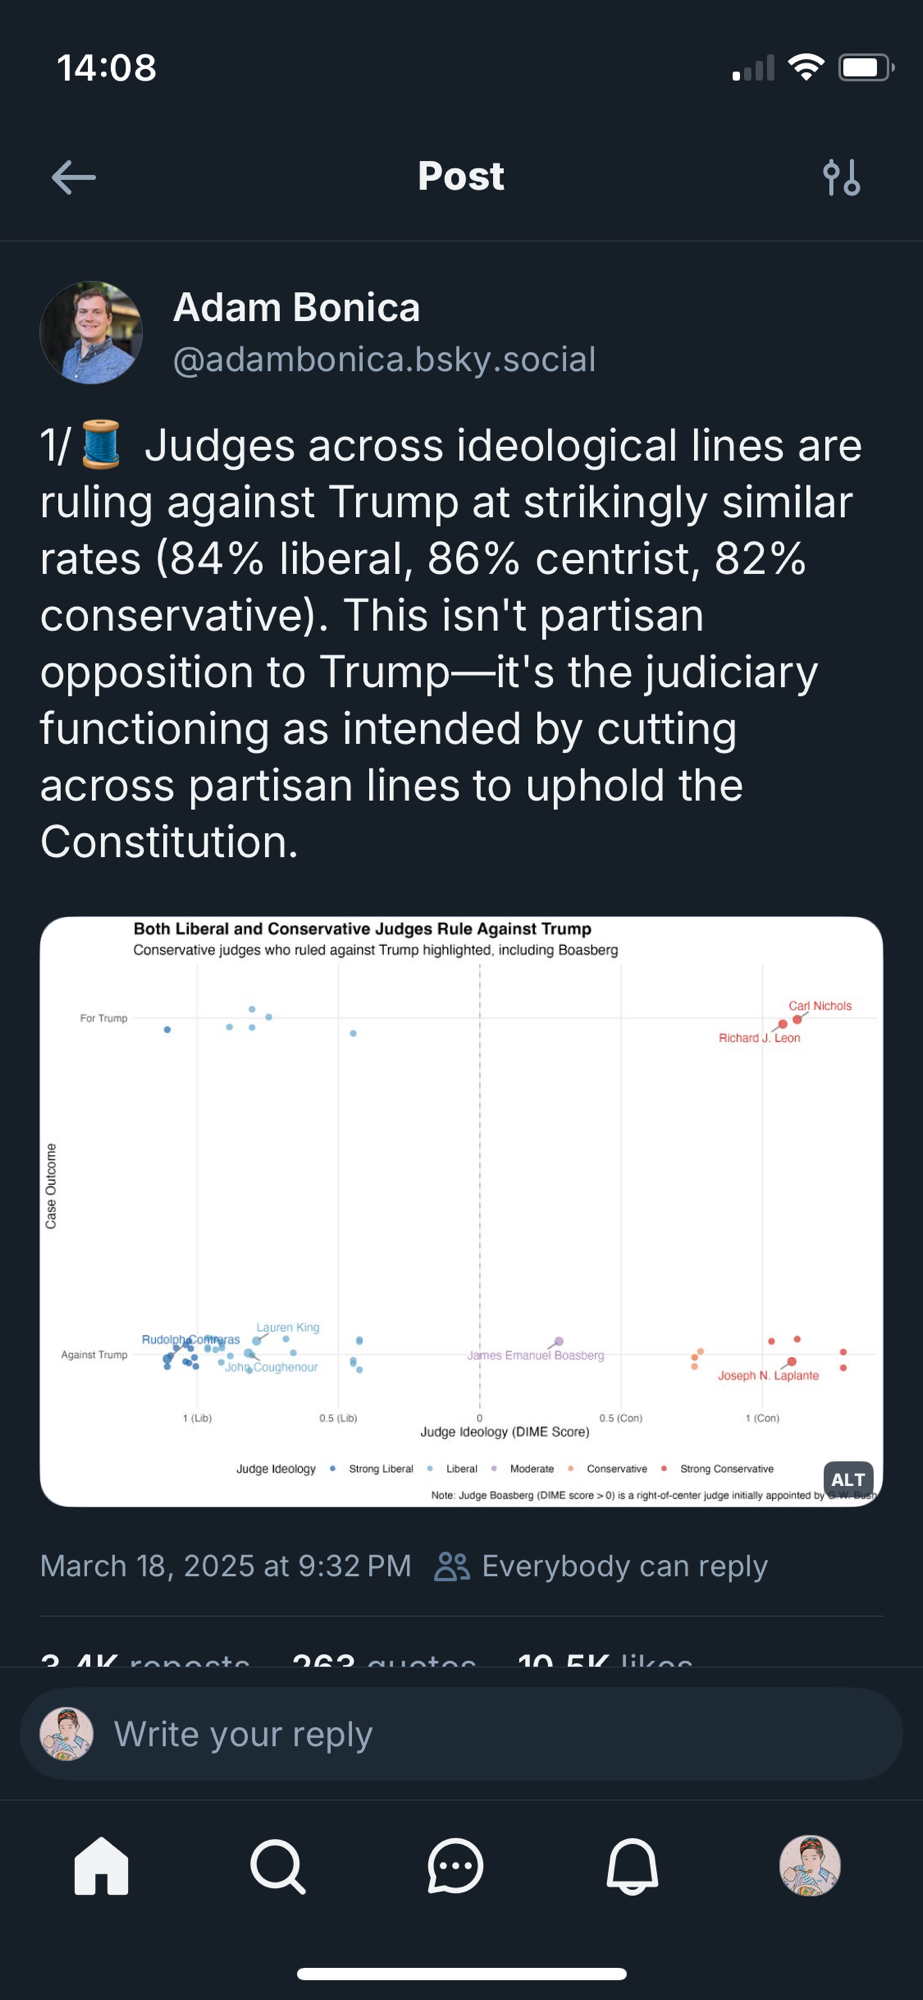The width and height of the screenshot is (923, 2000).
Task: Tap small avatar in reply box
Action: tap(67, 1734)
